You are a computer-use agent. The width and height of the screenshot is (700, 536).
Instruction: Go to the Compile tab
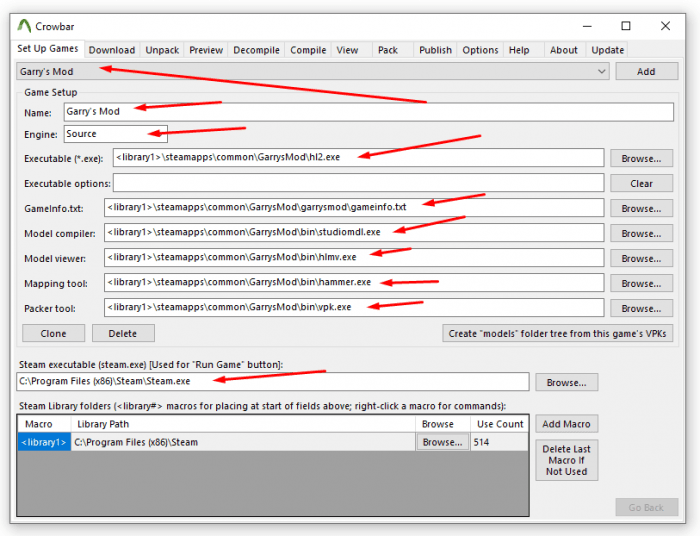click(x=308, y=50)
